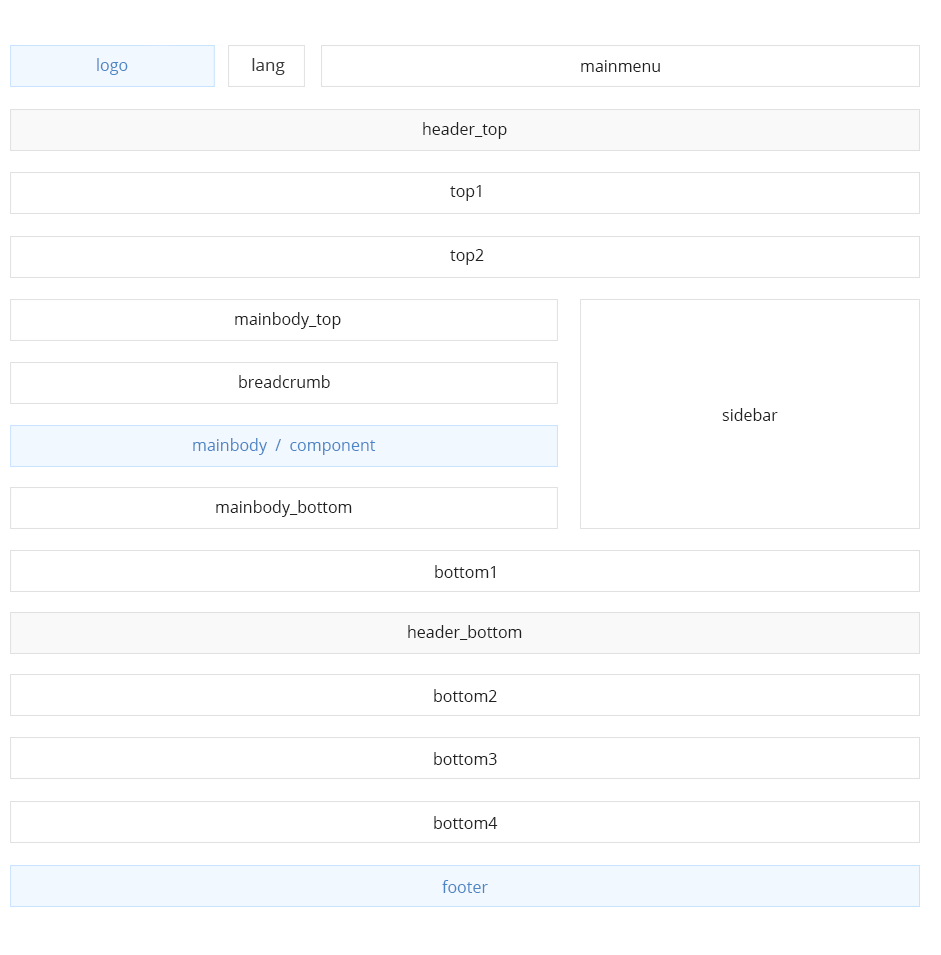Select the mainbody_bottom block

point(284,508)
